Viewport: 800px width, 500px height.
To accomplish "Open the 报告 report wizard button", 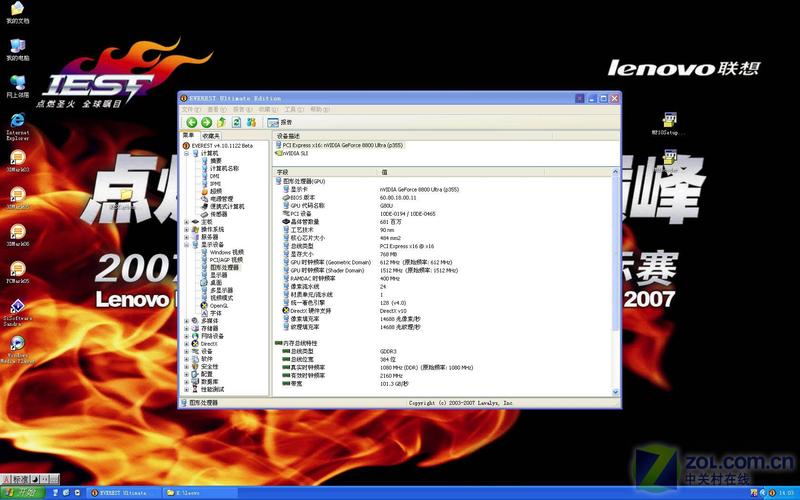I will pyautogui.click(x=280, y=122).
